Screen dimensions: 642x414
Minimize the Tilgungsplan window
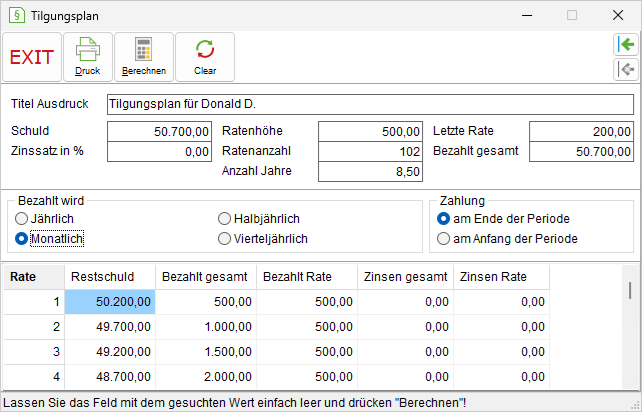[x=527, y=16]
